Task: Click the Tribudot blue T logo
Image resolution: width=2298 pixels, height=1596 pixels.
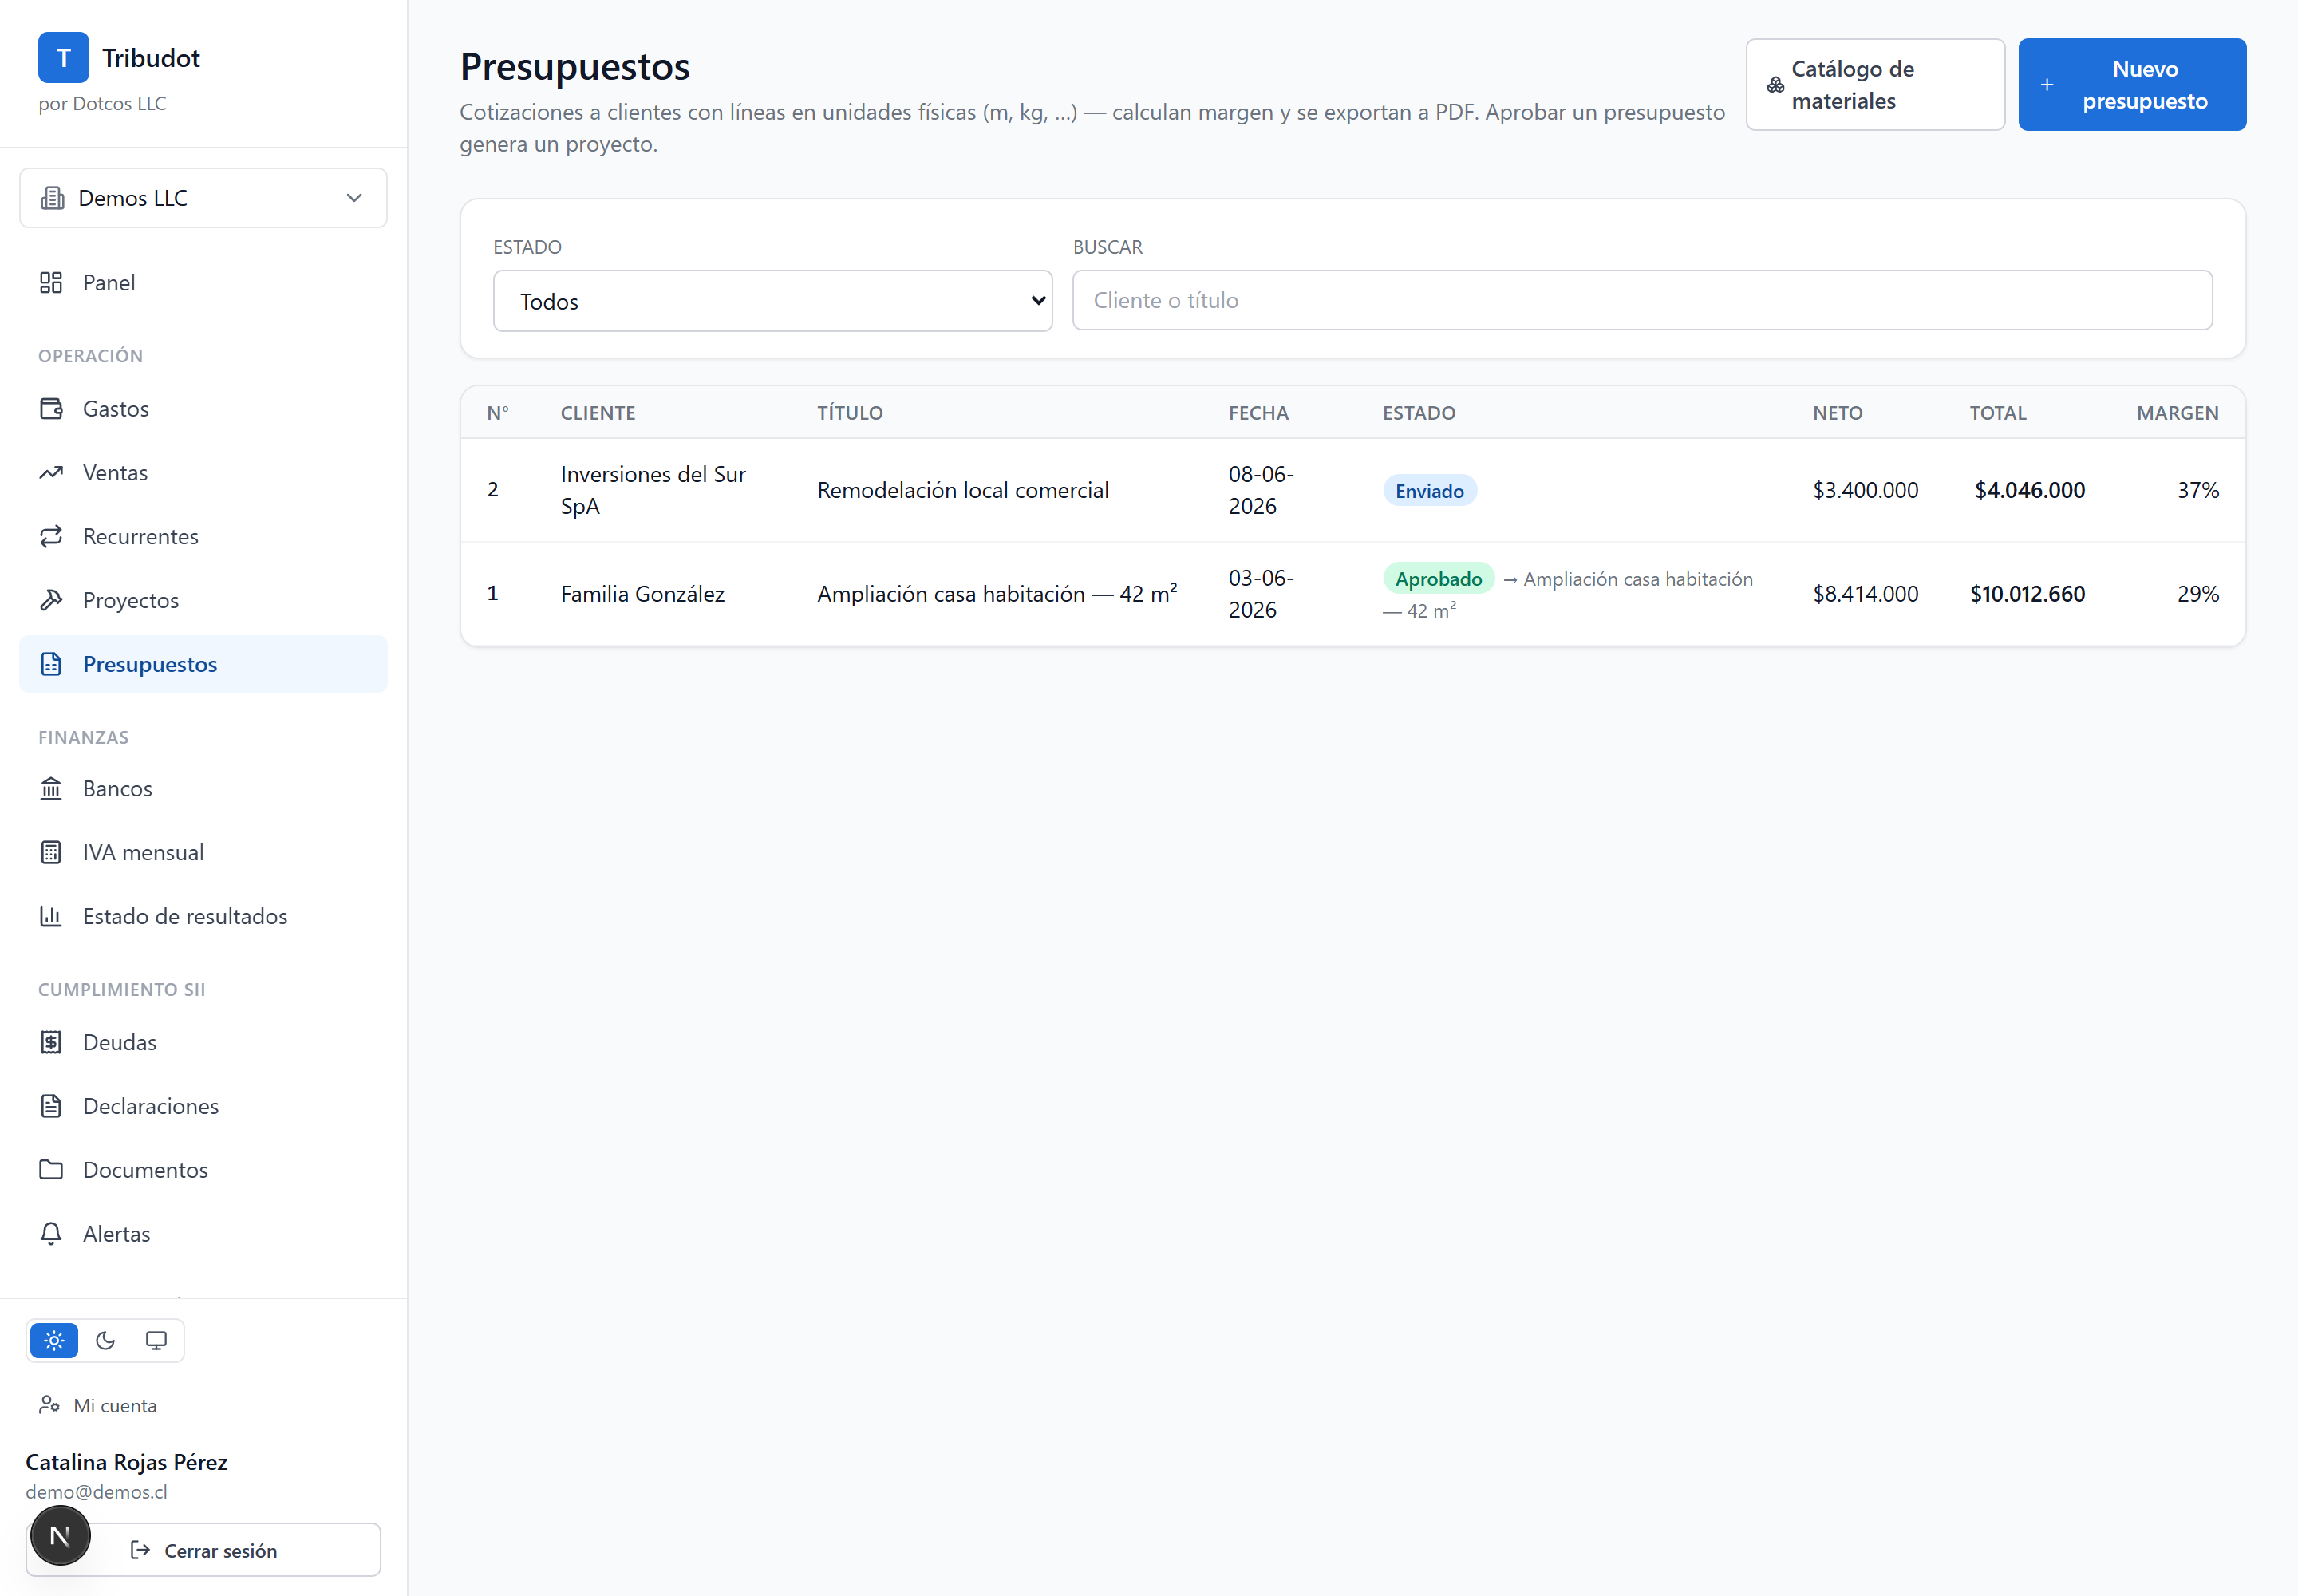Action: (x=63, y=58)
